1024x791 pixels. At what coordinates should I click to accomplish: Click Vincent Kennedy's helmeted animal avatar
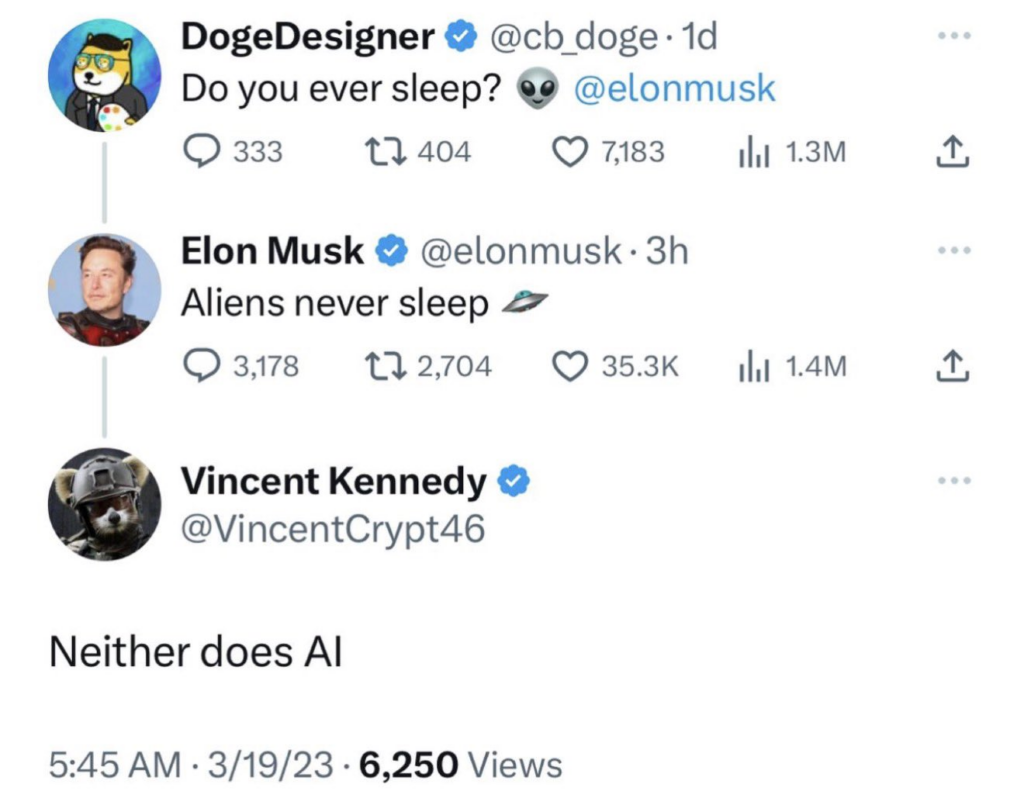[x=104, y=504]
